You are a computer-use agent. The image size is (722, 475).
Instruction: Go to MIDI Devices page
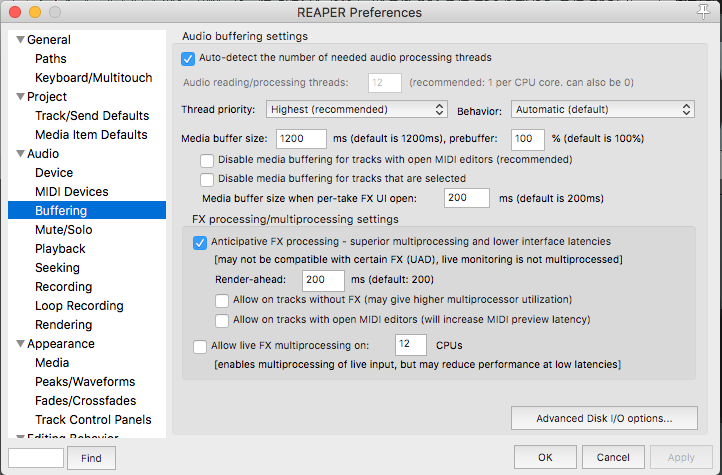72,191
